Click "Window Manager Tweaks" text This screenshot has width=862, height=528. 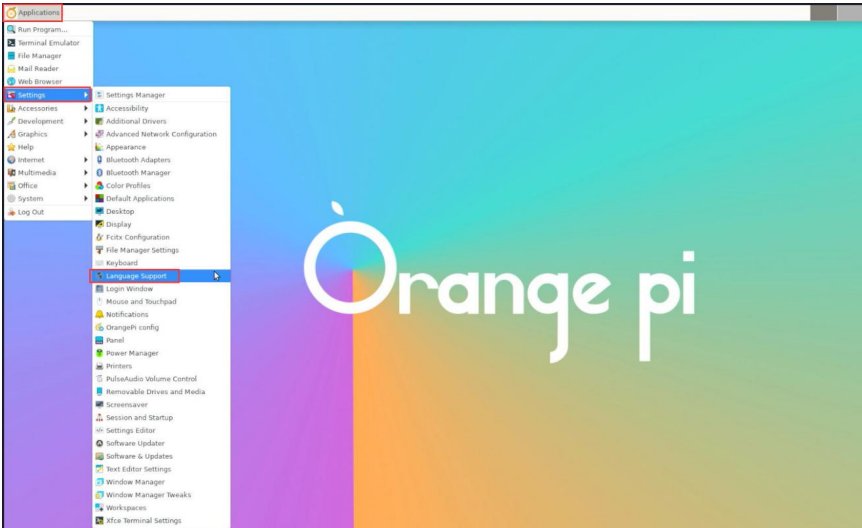click(148, 495)
